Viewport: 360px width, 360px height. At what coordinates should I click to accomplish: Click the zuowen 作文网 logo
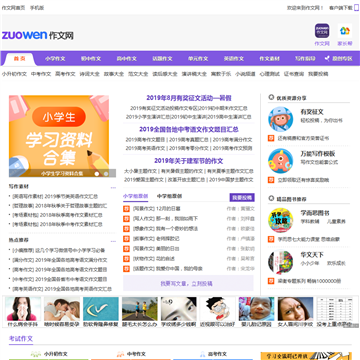tap(38, 35)
